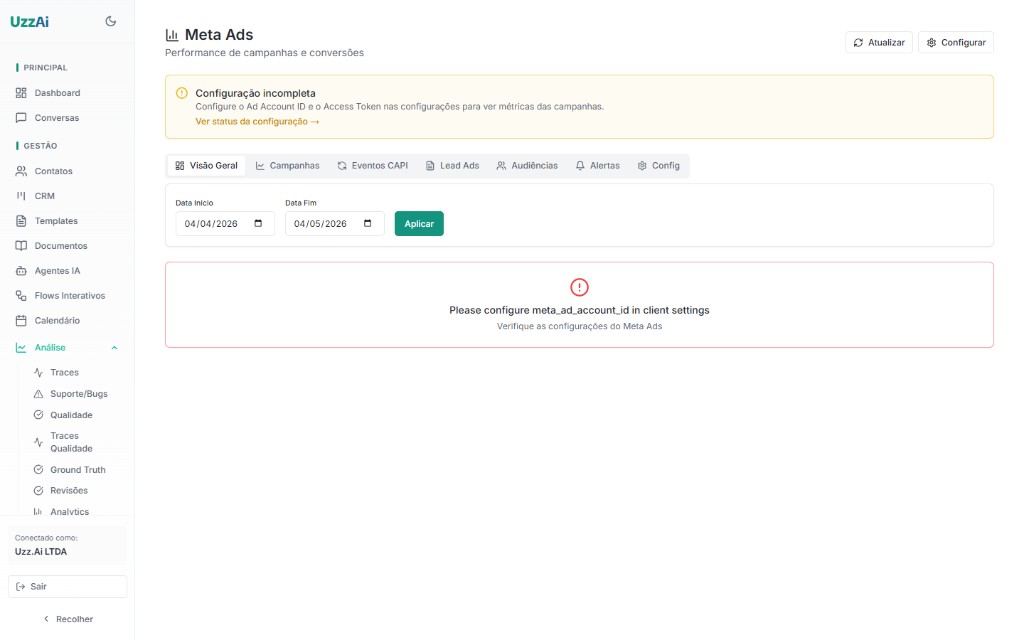1024x640 pixels.
Task: Click the Conversas chat bubble icon
Action: [x=21, y=118]
